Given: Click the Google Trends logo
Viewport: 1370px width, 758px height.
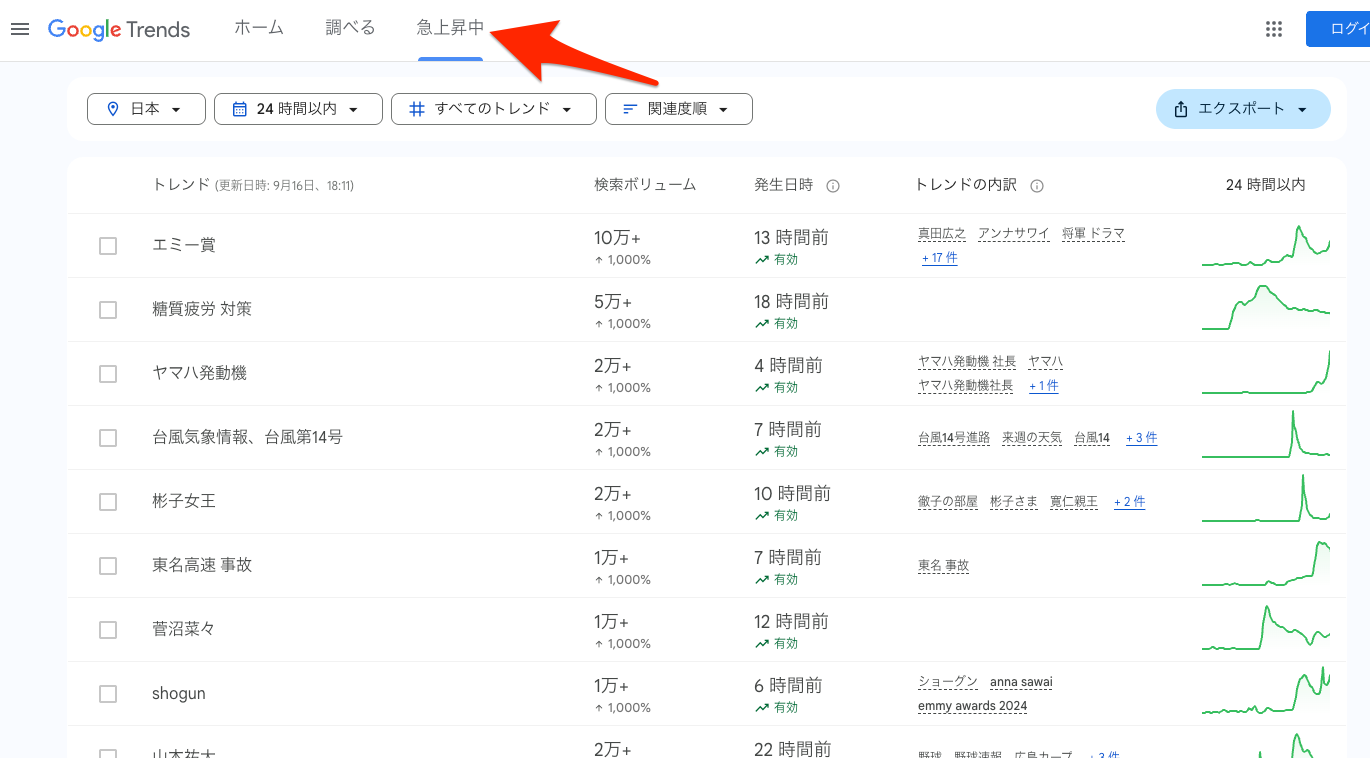Looking at the screenshot, I should point(119,30).
